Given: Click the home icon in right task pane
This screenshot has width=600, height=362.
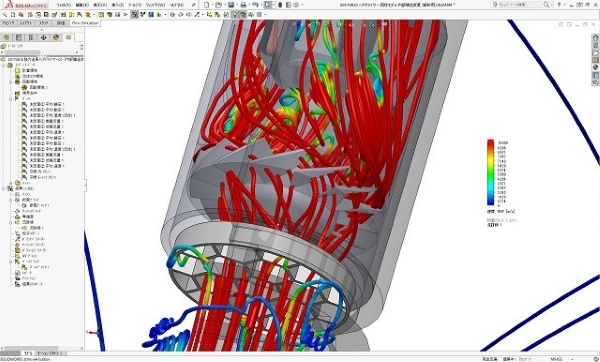Looking at the screenshot, I should 595,38.
